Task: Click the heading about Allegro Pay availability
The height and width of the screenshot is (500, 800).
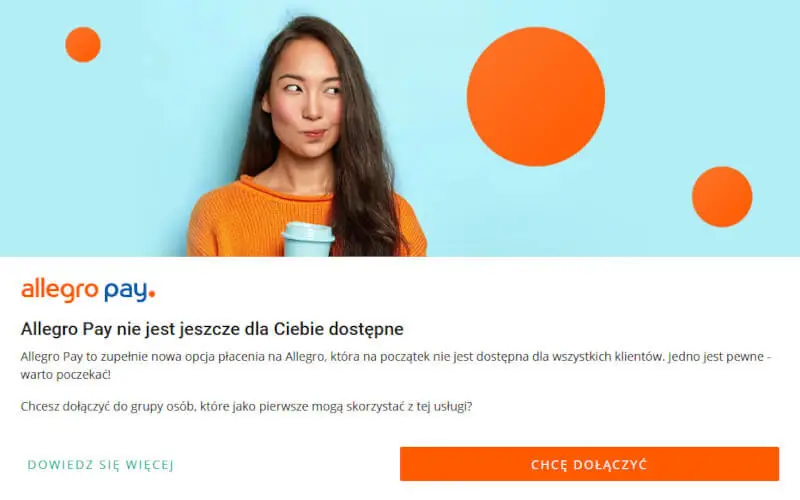Action: click(x=212, y=329)
